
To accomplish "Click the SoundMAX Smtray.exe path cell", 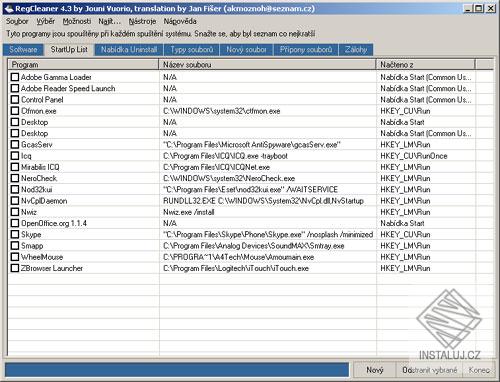I will pyautogui.click(x=254, y=246).
